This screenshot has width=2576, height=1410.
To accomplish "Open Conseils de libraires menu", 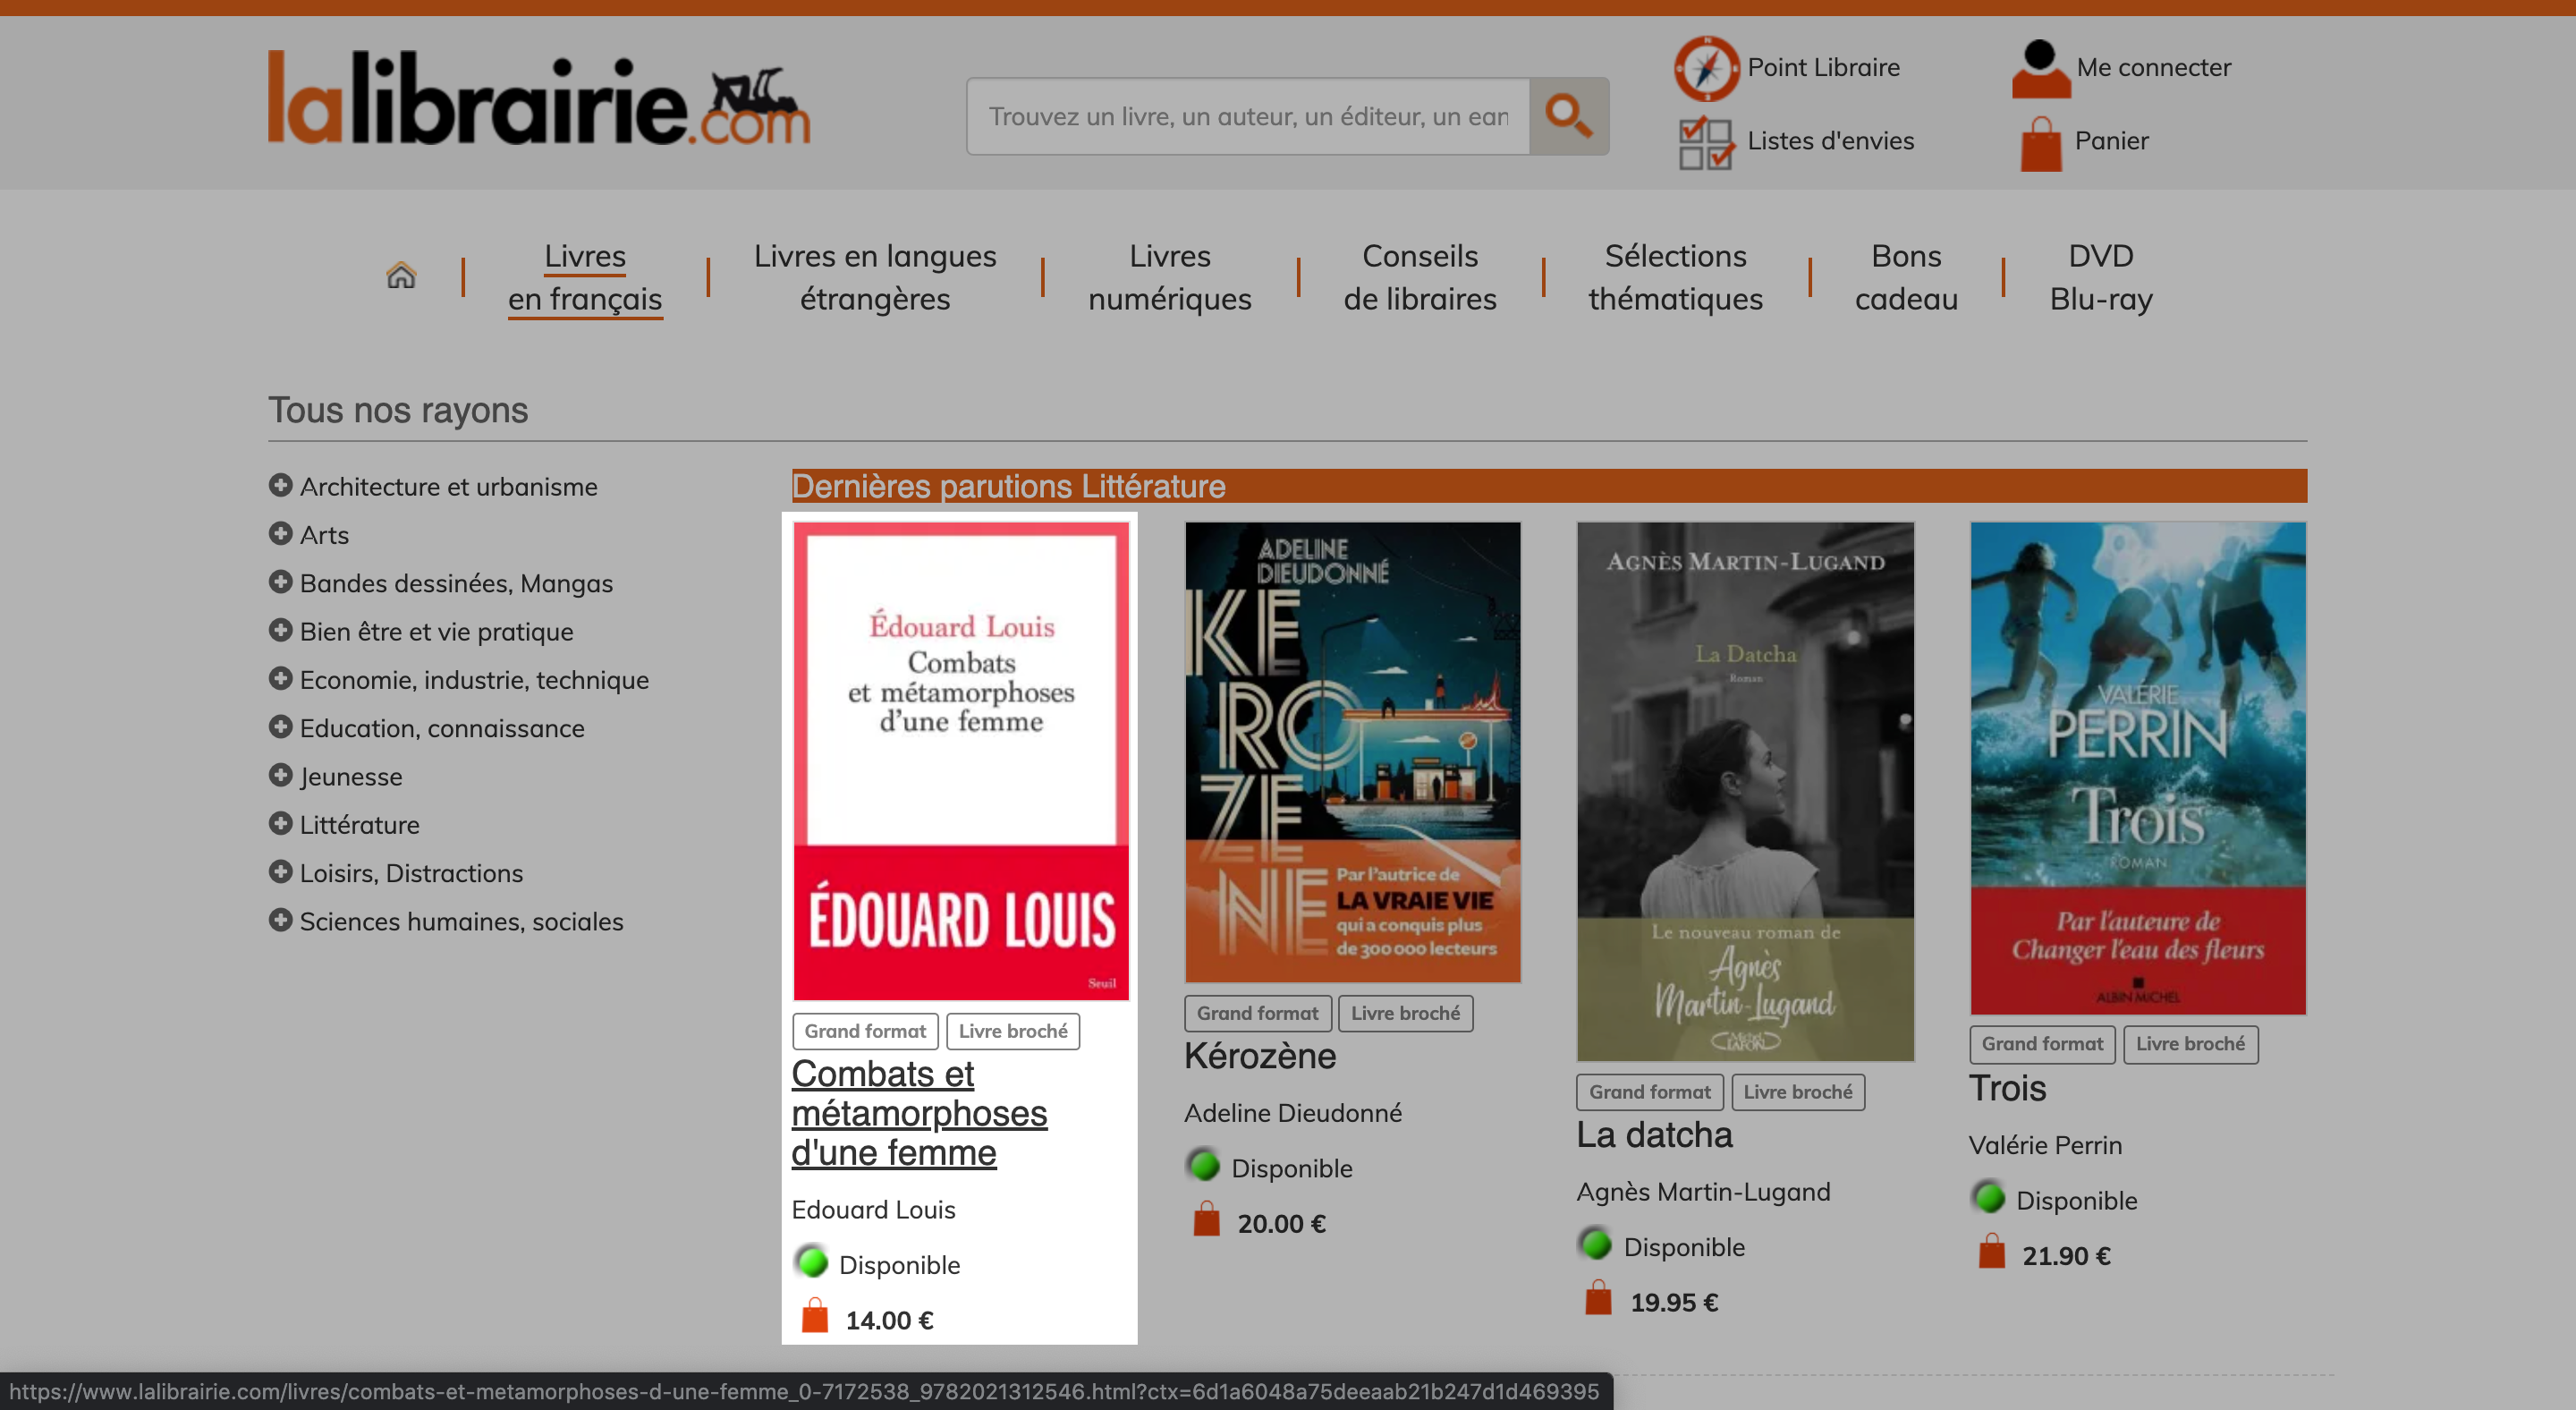I will click(1420, 277).
